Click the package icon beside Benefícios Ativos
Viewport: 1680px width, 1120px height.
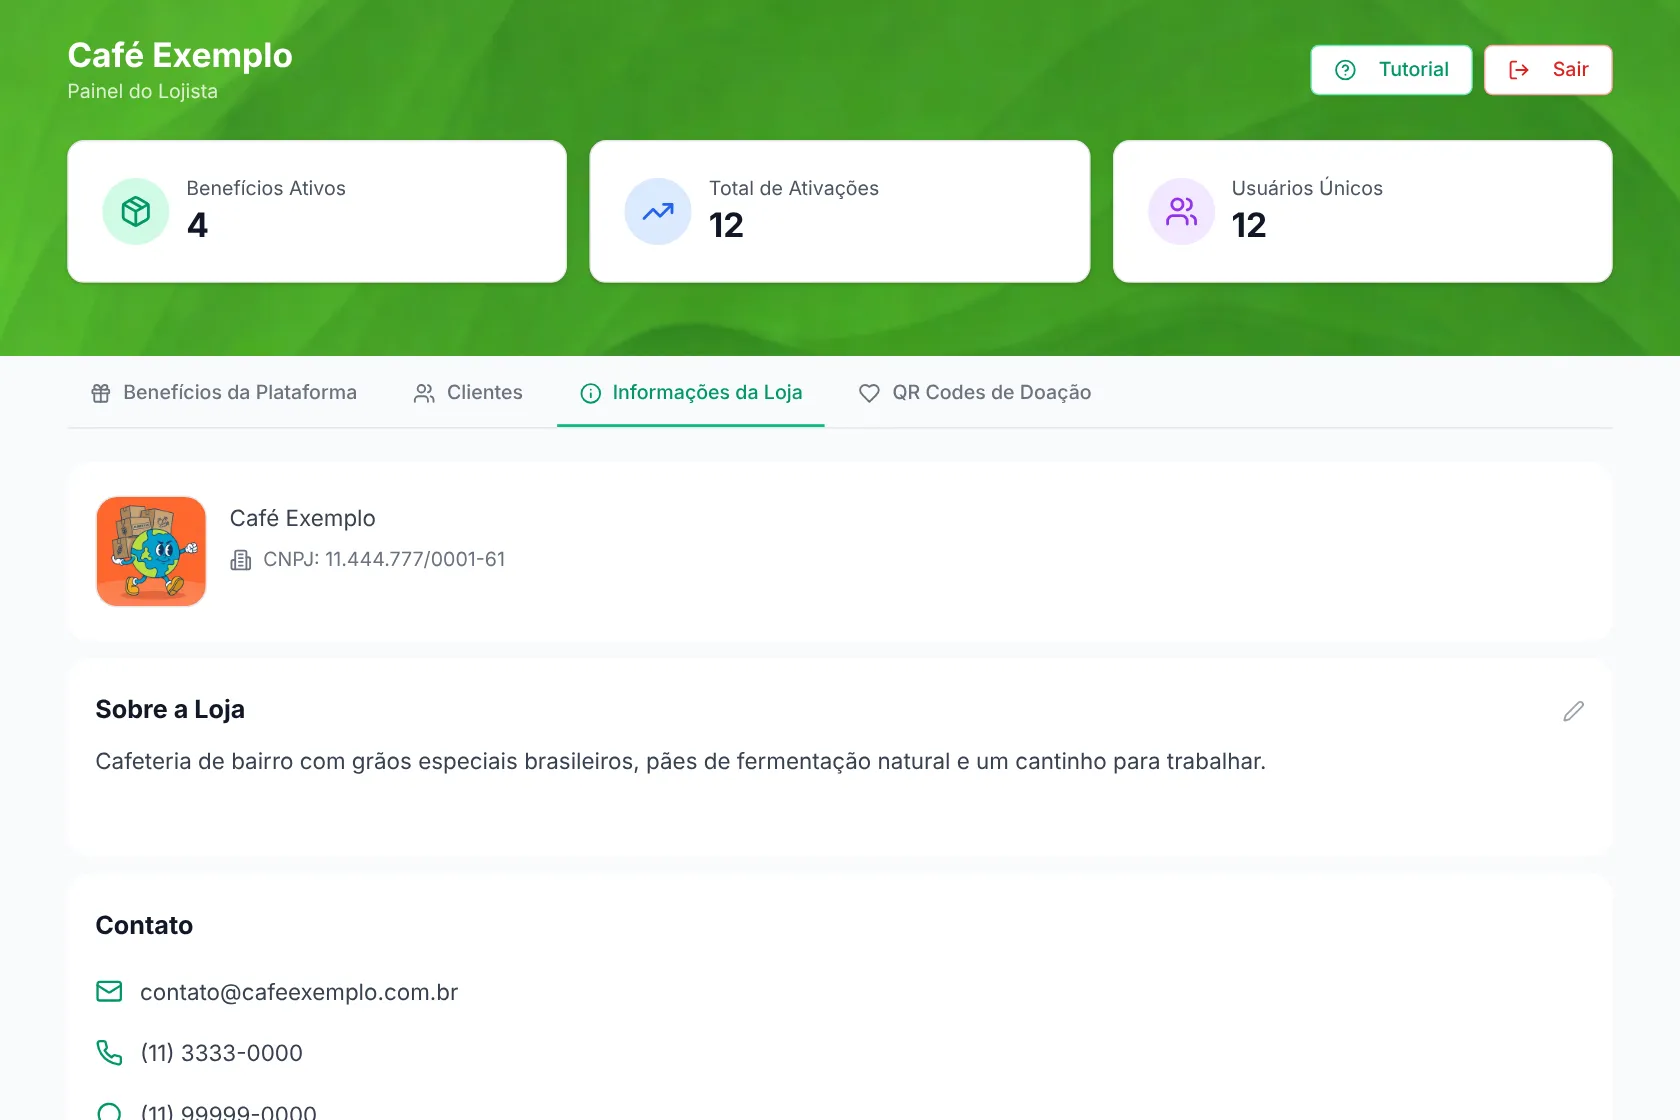pyautogui.click(x=136, y=211)
